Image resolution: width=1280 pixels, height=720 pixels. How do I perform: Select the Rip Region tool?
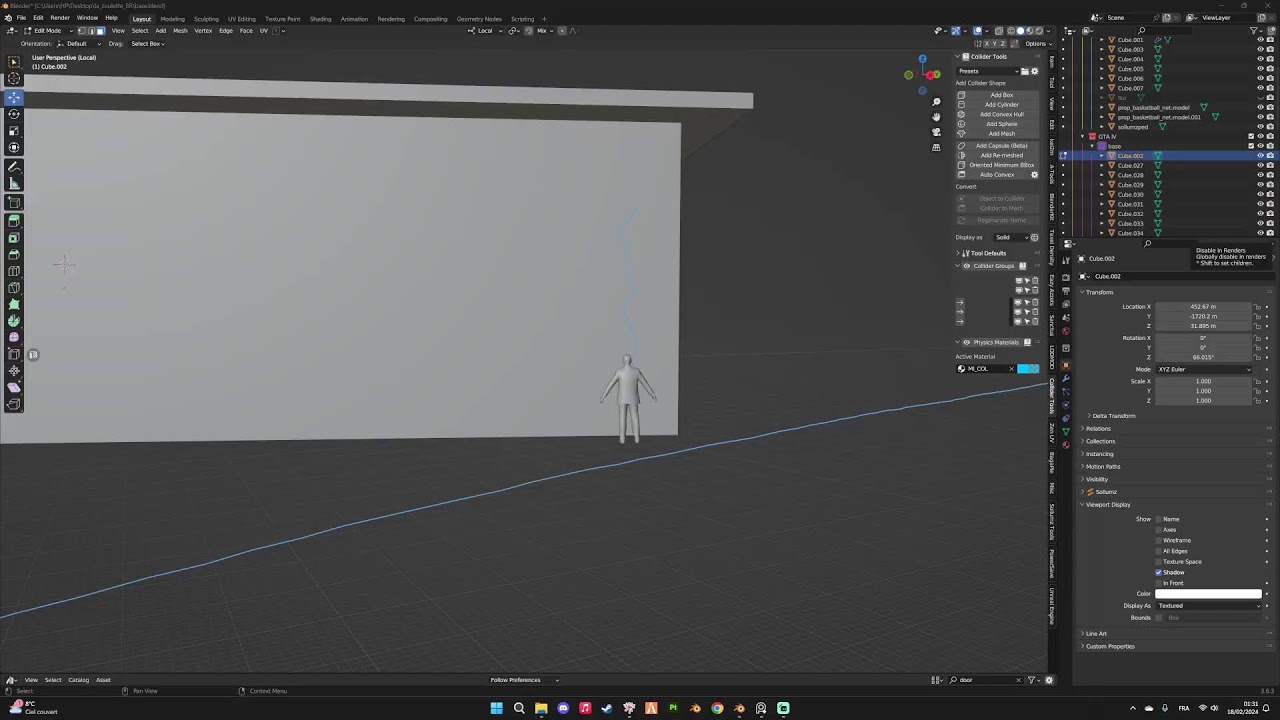pos(14,404)
